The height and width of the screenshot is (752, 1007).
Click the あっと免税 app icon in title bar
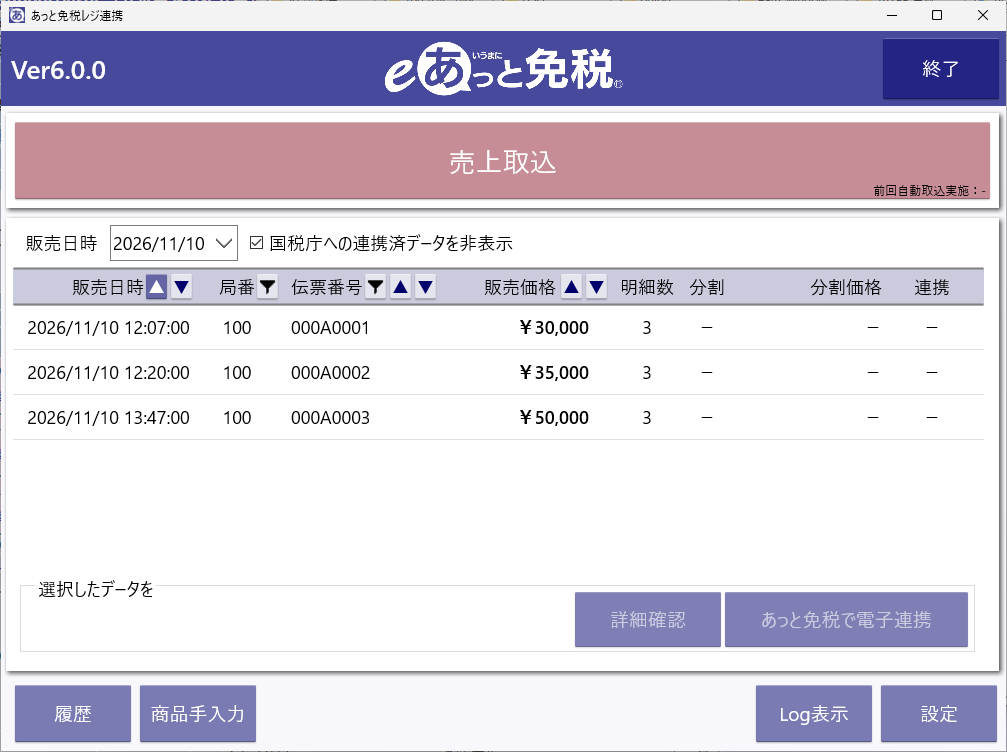coord(17,15)
